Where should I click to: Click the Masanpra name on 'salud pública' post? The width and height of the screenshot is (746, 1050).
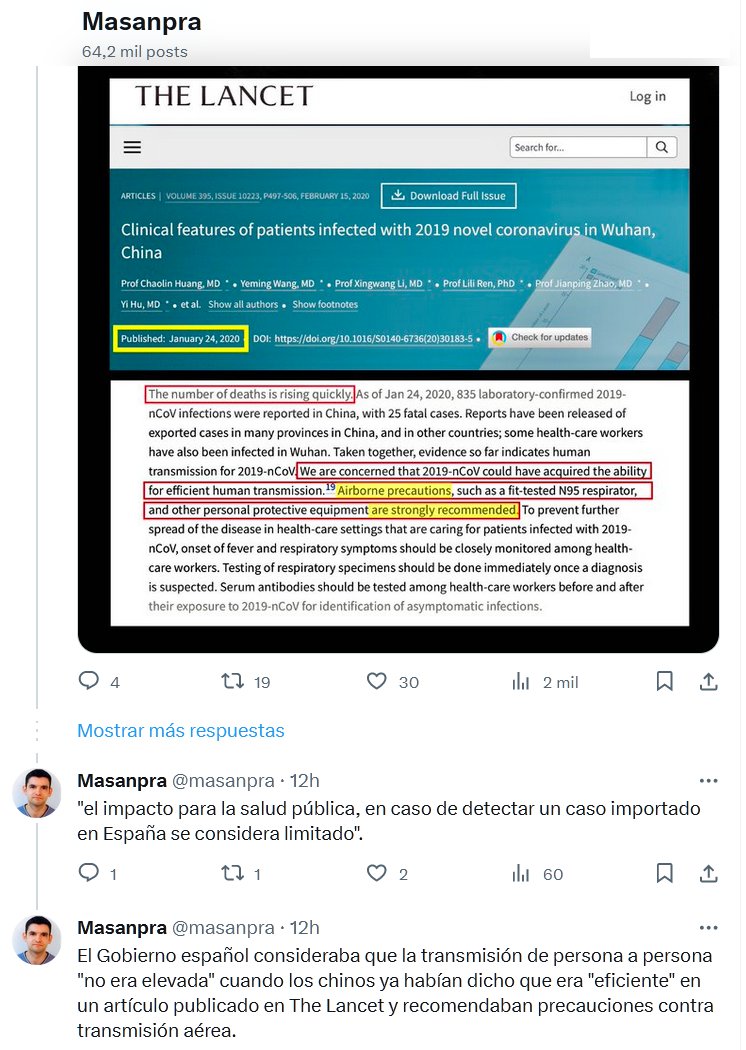click(122, 781)
